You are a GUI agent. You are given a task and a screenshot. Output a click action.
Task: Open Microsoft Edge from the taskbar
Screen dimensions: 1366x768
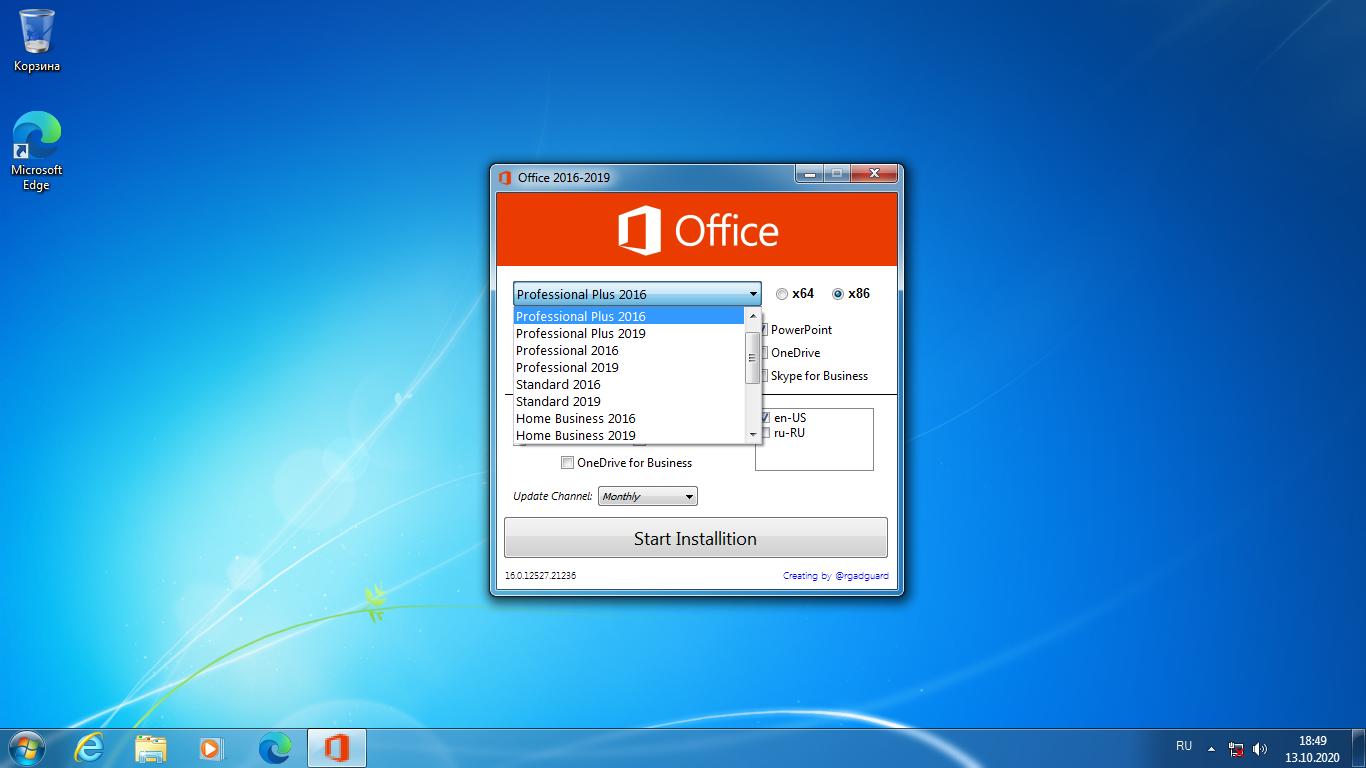tap(275, 747)
